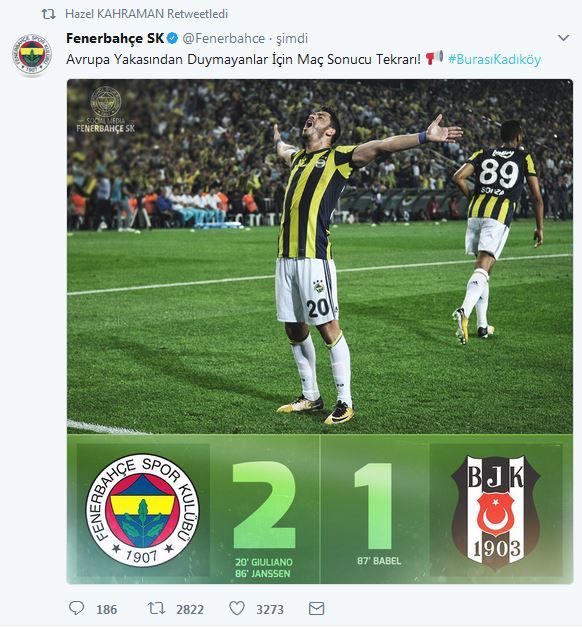Click the şimdi timestamp link
This screenshot has height=628, width=582.
coord(292,39)
